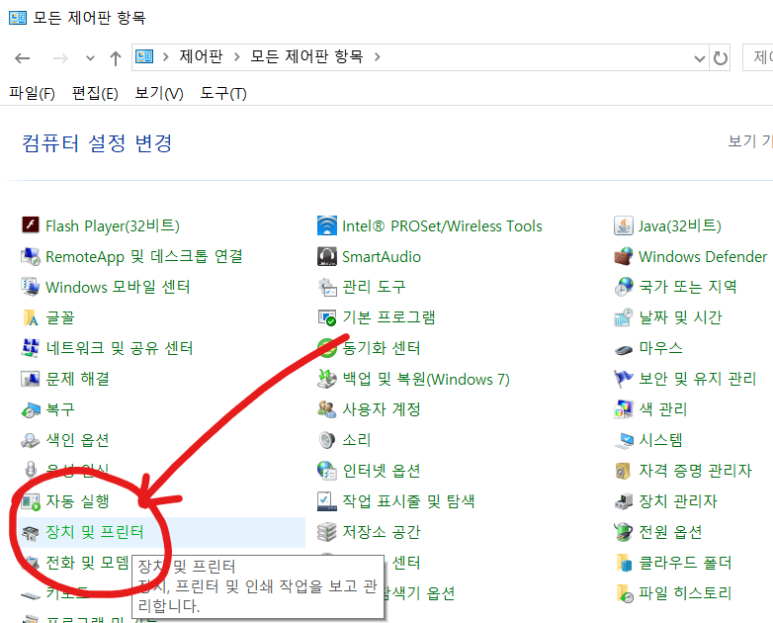Open the recent locations dropdown arrow

(x=90, y=58)
